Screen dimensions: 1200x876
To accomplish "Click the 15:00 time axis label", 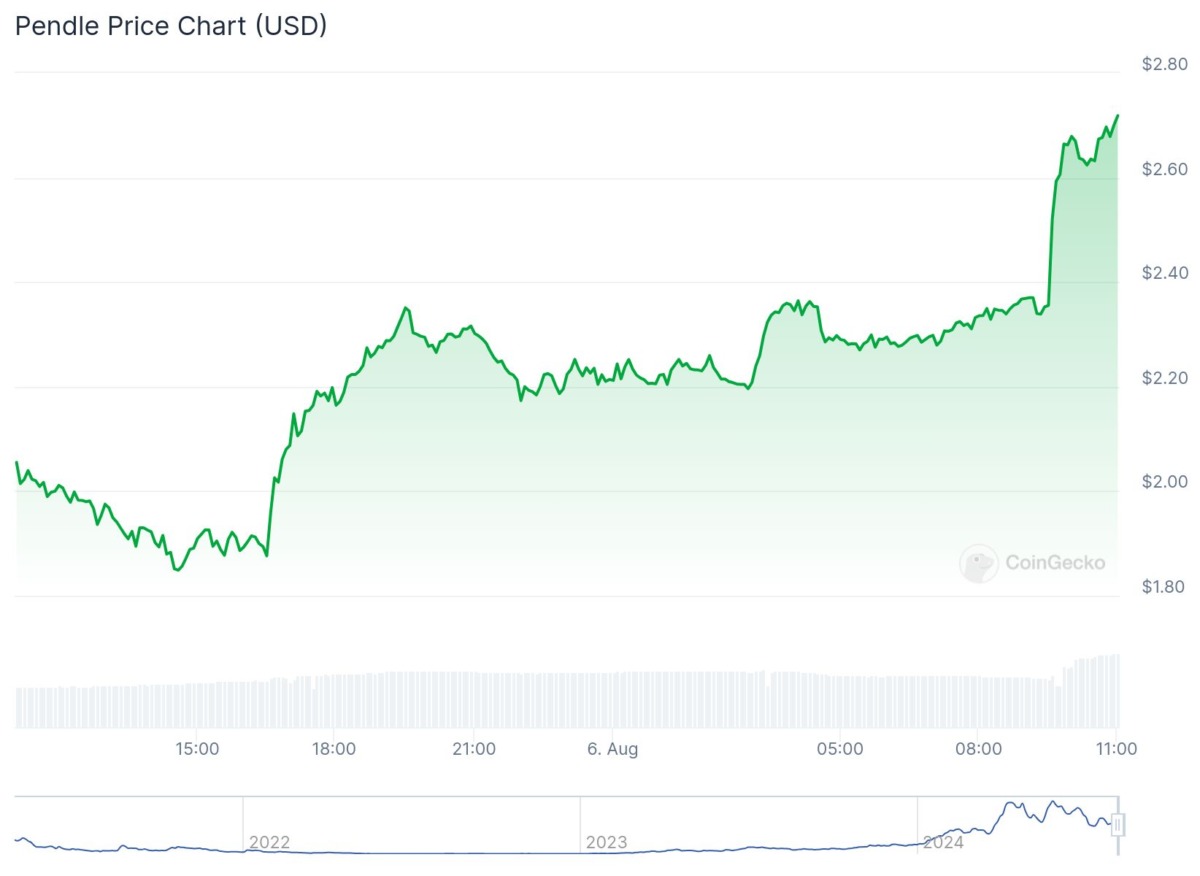I will coord(197,748).
